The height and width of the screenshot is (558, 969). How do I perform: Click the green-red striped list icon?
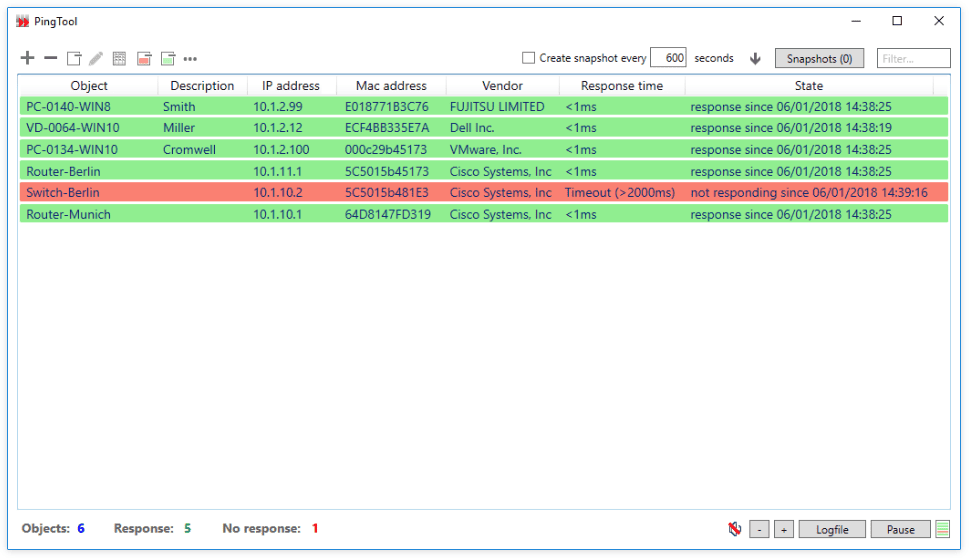[942, 529]
